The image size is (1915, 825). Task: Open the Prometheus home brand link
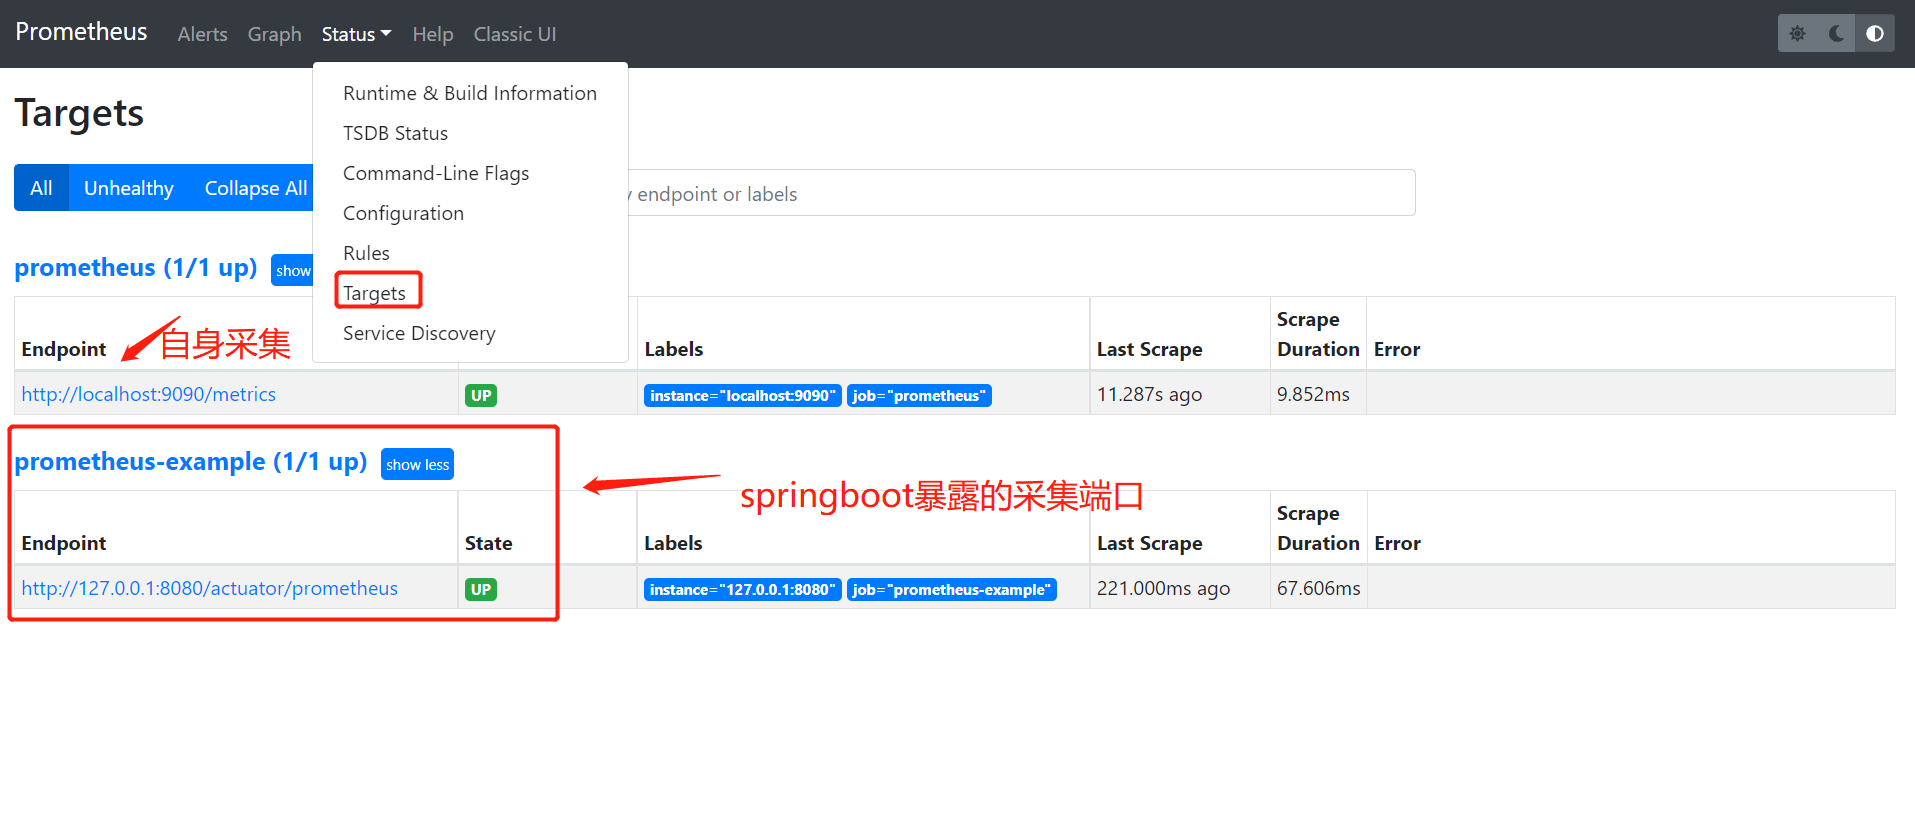81,32
